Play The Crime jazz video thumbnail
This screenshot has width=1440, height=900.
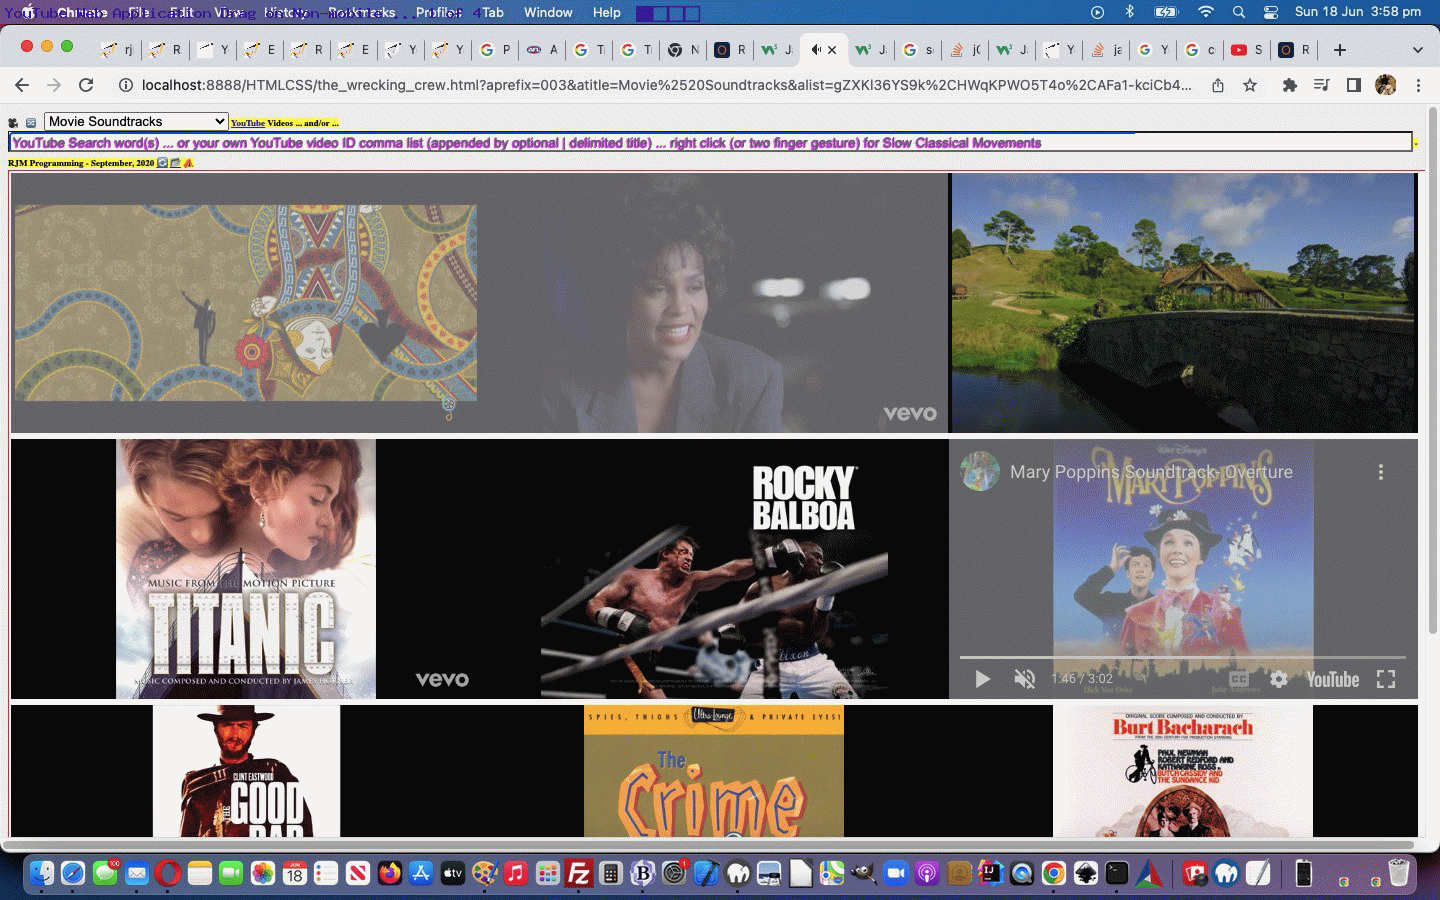[713, 771]
